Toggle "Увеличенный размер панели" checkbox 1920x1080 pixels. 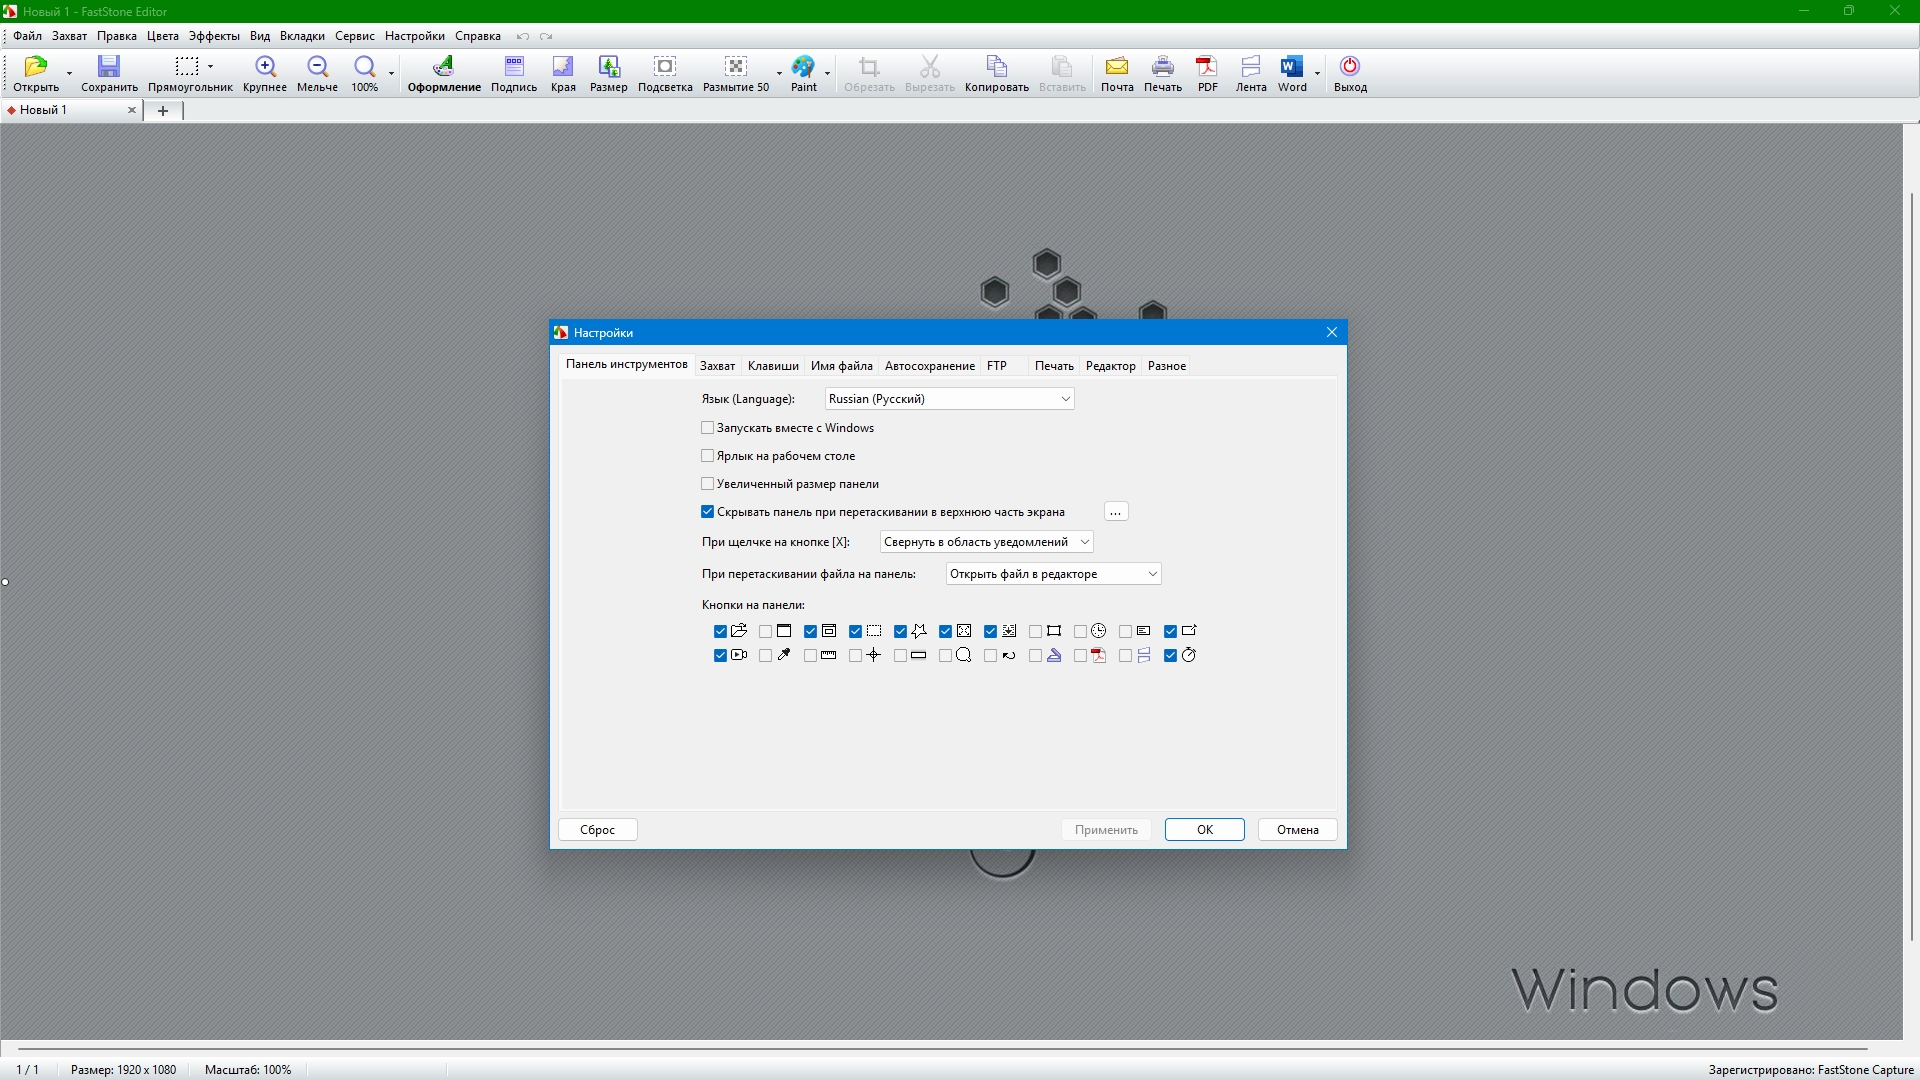(x=708, y=484)
